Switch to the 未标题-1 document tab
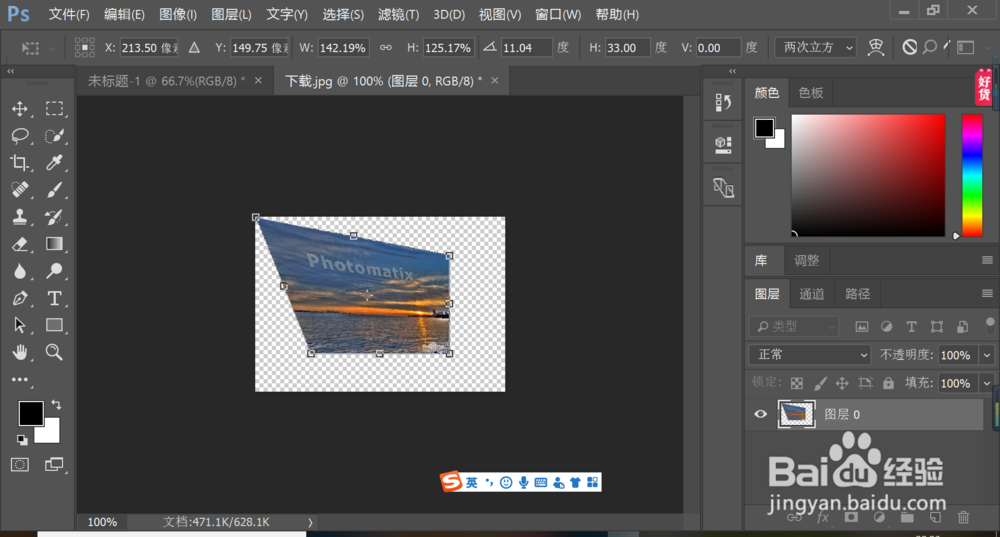The width and height of the screenshot is (1000, 537). [x=166, y=81]
